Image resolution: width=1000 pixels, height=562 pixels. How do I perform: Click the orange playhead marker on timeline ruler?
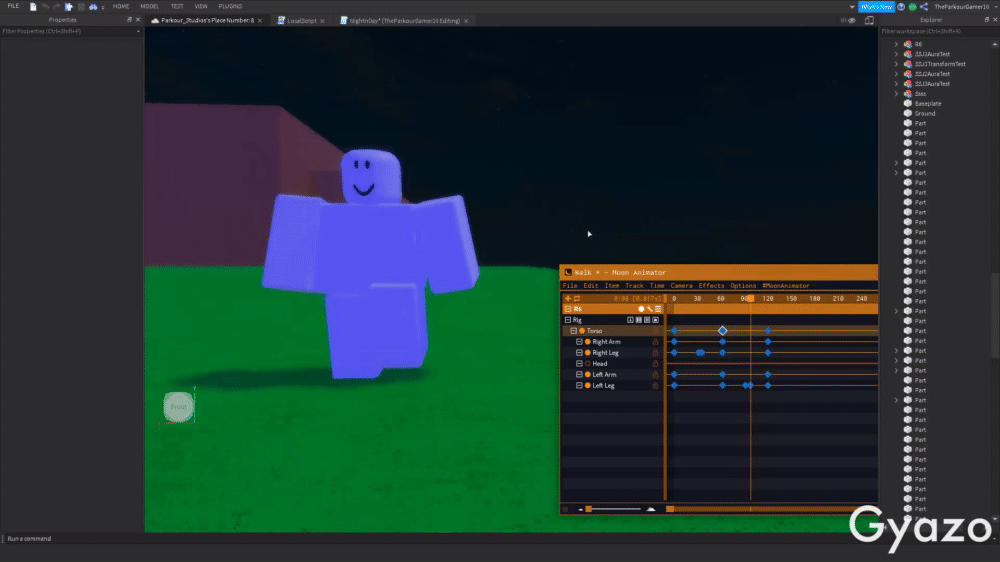(751, 299)
